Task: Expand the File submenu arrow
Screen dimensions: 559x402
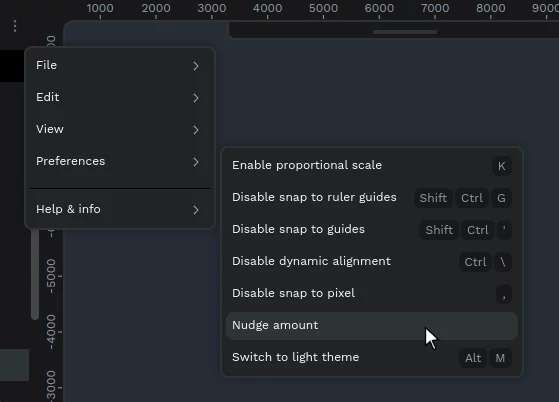Action: tap(196, 66)
